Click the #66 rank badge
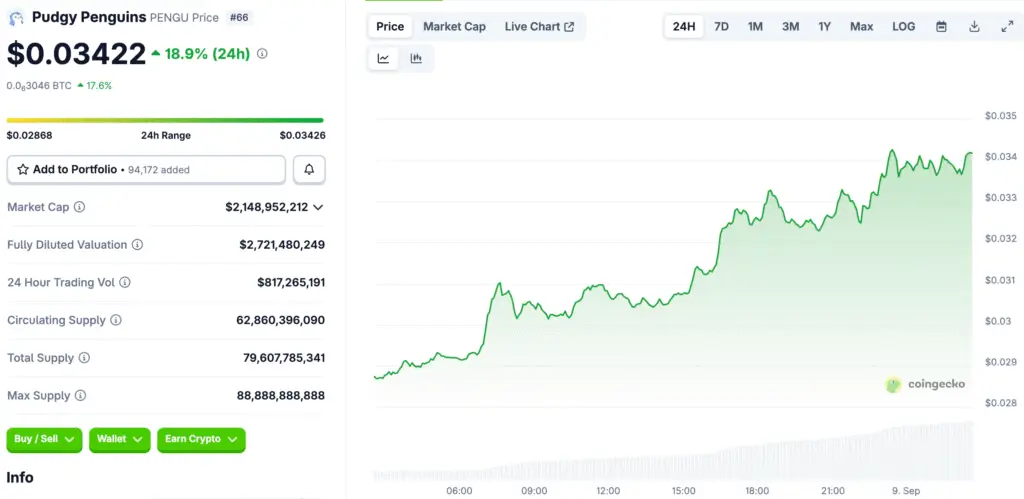Screen dimensions: 1024x499 (x=239, y=18)
